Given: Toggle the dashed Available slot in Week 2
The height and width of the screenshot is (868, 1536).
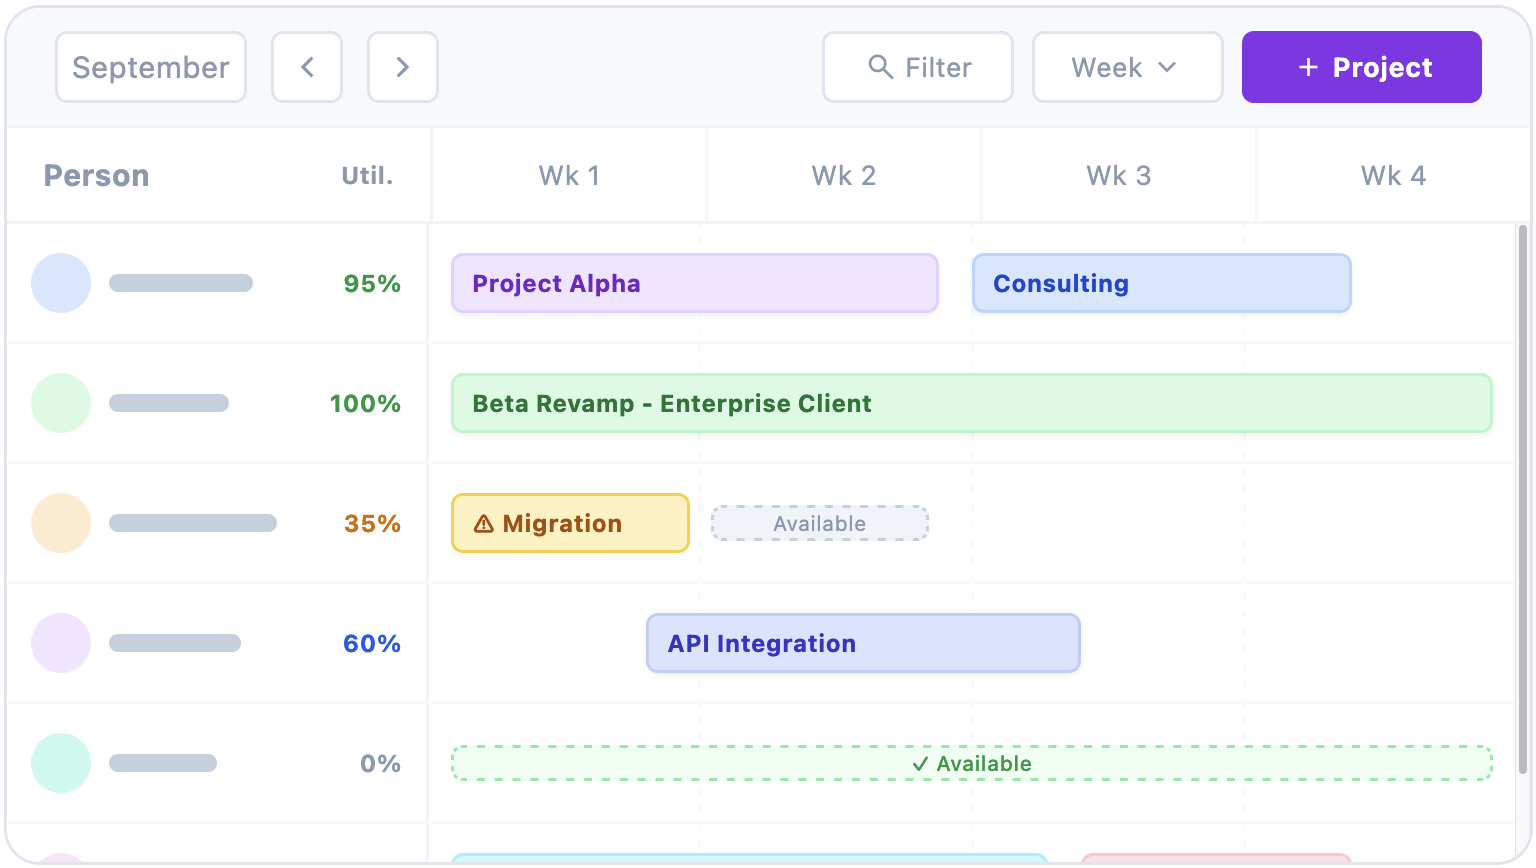Looking at the screenshot, I should pyautogui.click(x=819, y=523).
